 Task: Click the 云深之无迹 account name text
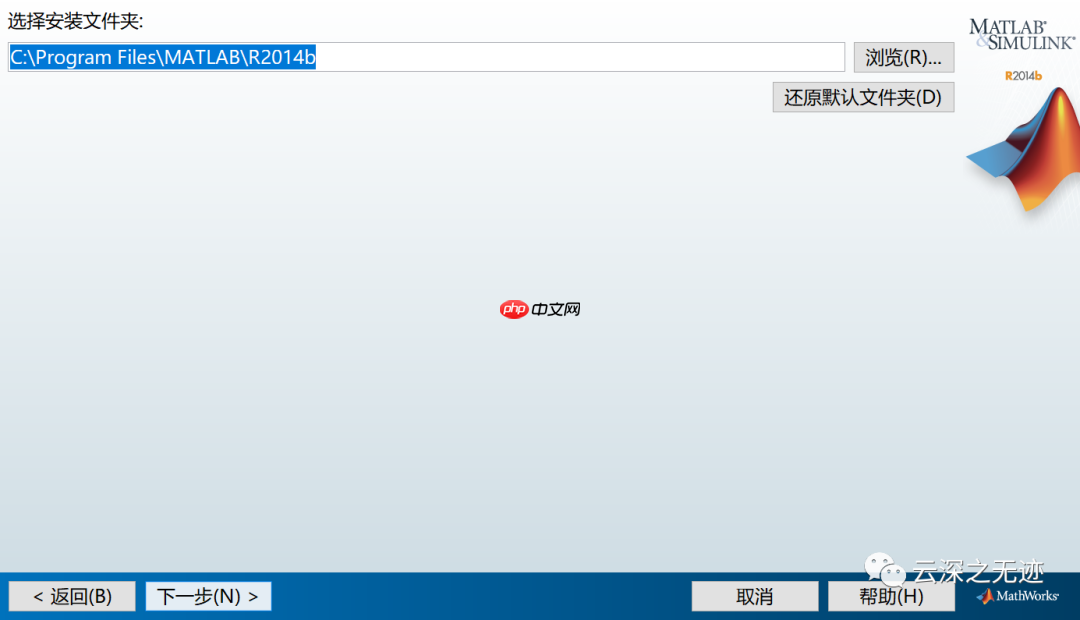(x=978, y=571)
